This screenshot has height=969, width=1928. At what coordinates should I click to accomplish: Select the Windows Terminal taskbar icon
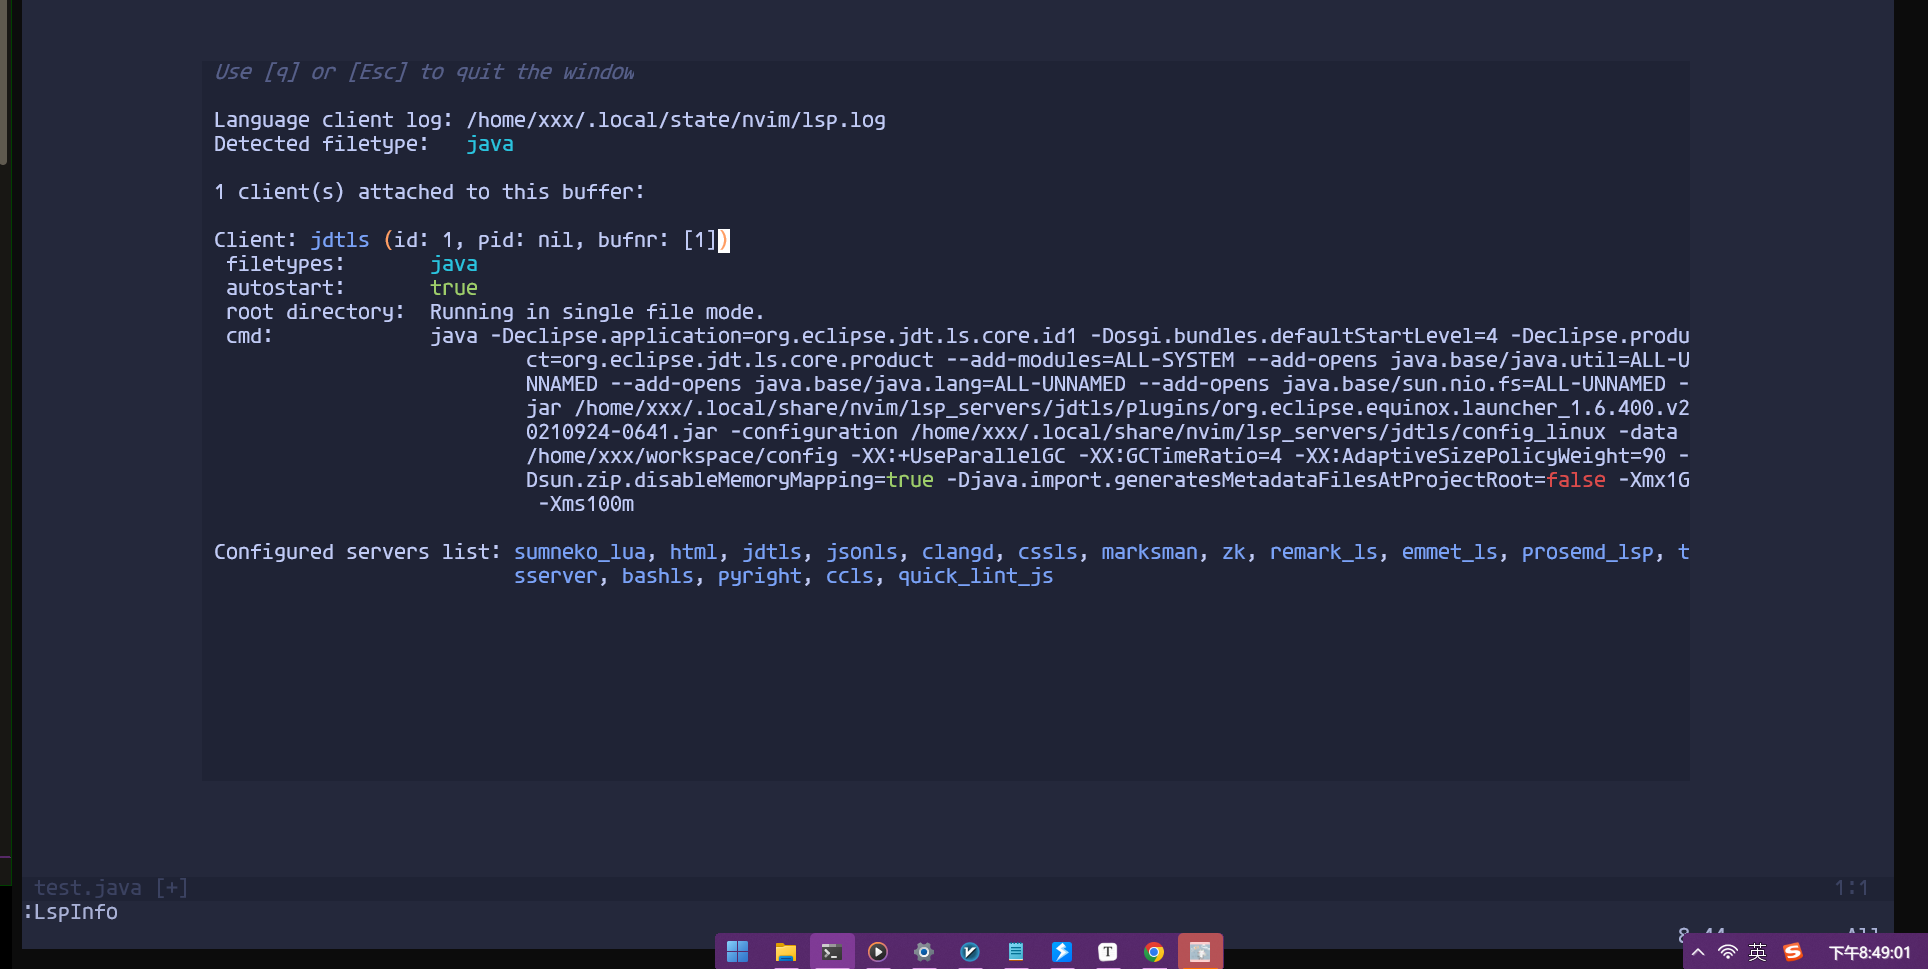(x=831, y=952)
